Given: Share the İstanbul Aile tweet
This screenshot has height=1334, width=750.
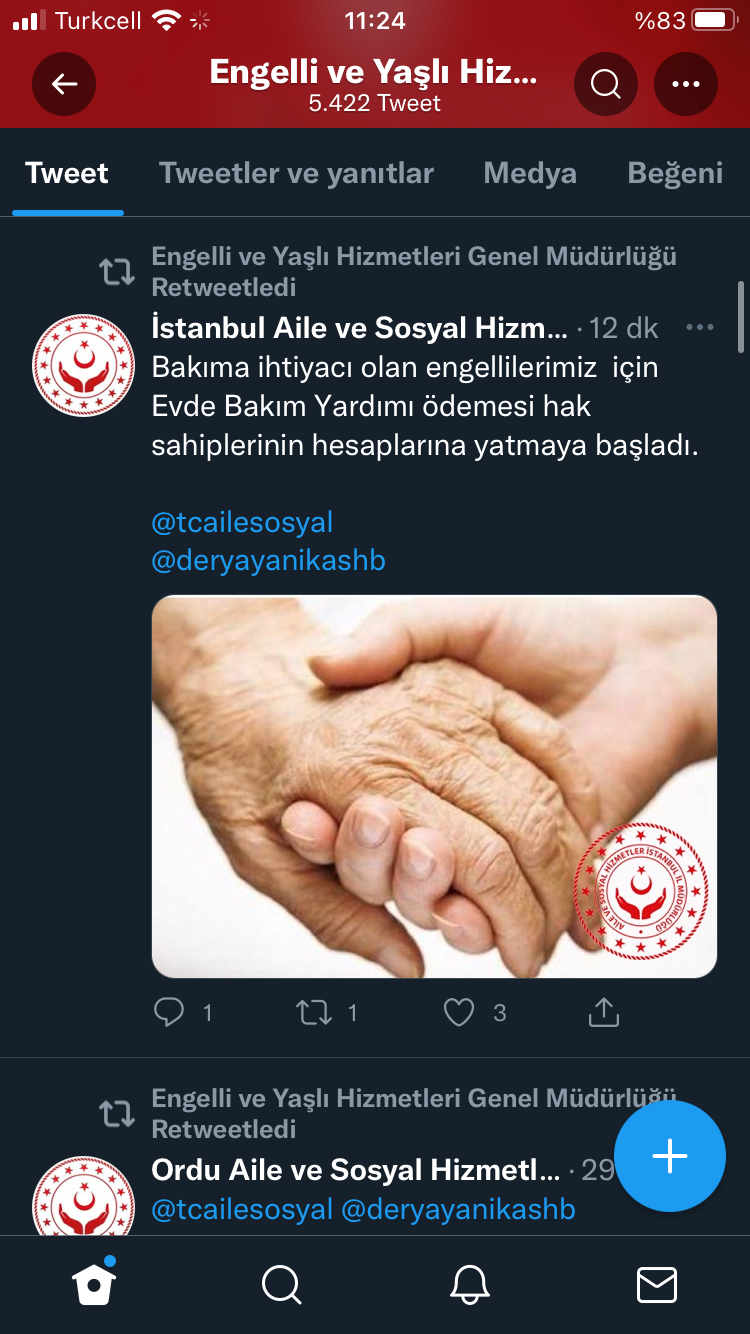Looking at the screenshot, I should pyautogui.click(x=604, y=1013).
